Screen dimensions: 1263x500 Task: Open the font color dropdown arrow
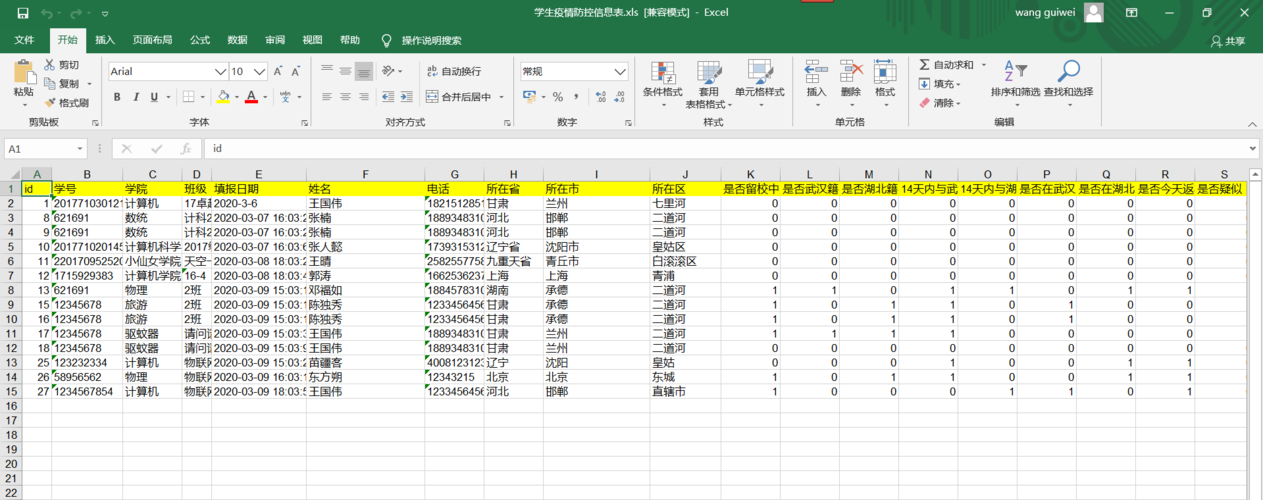(264, 97)
